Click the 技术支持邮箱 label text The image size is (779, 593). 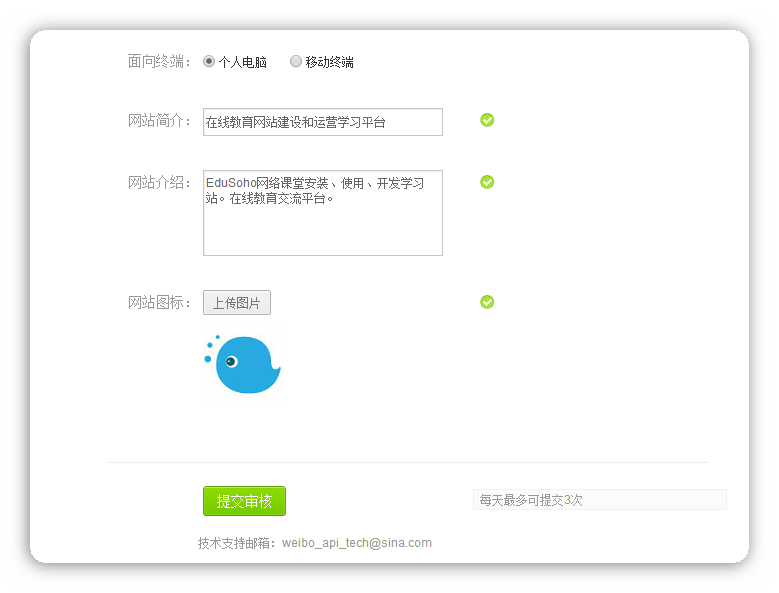pos(238,543)
